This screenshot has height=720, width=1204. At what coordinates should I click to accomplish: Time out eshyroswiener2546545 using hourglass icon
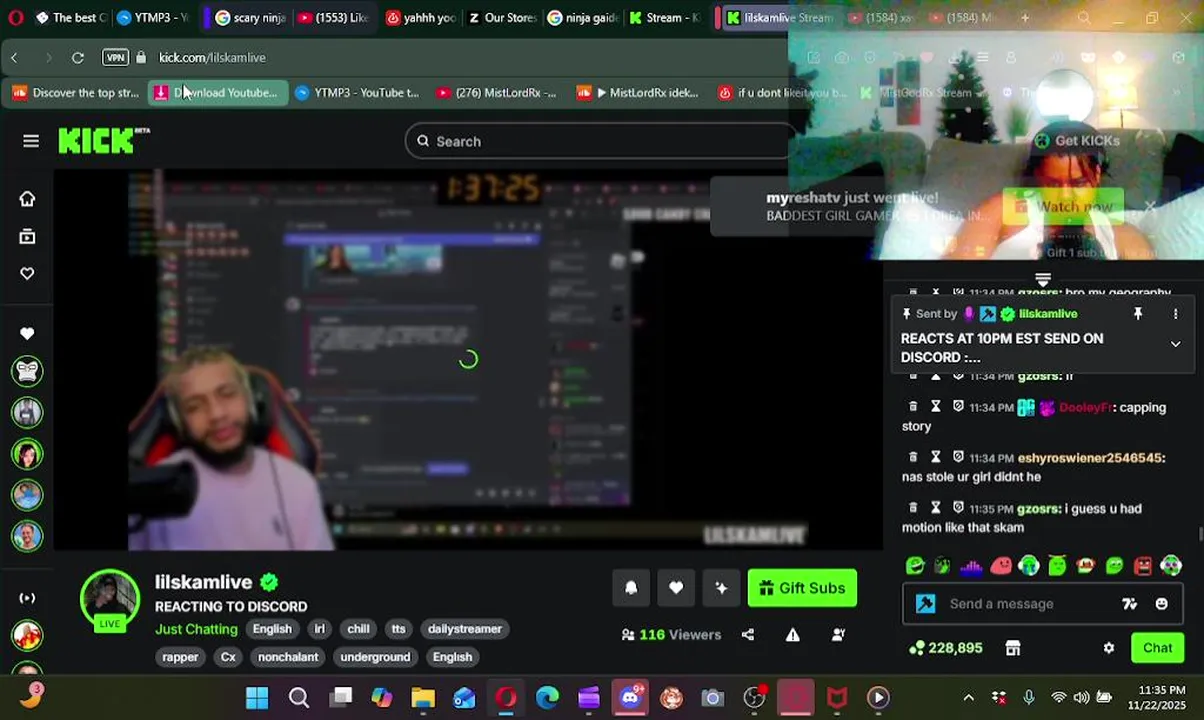pyautogui.click(x=935, y=457)
